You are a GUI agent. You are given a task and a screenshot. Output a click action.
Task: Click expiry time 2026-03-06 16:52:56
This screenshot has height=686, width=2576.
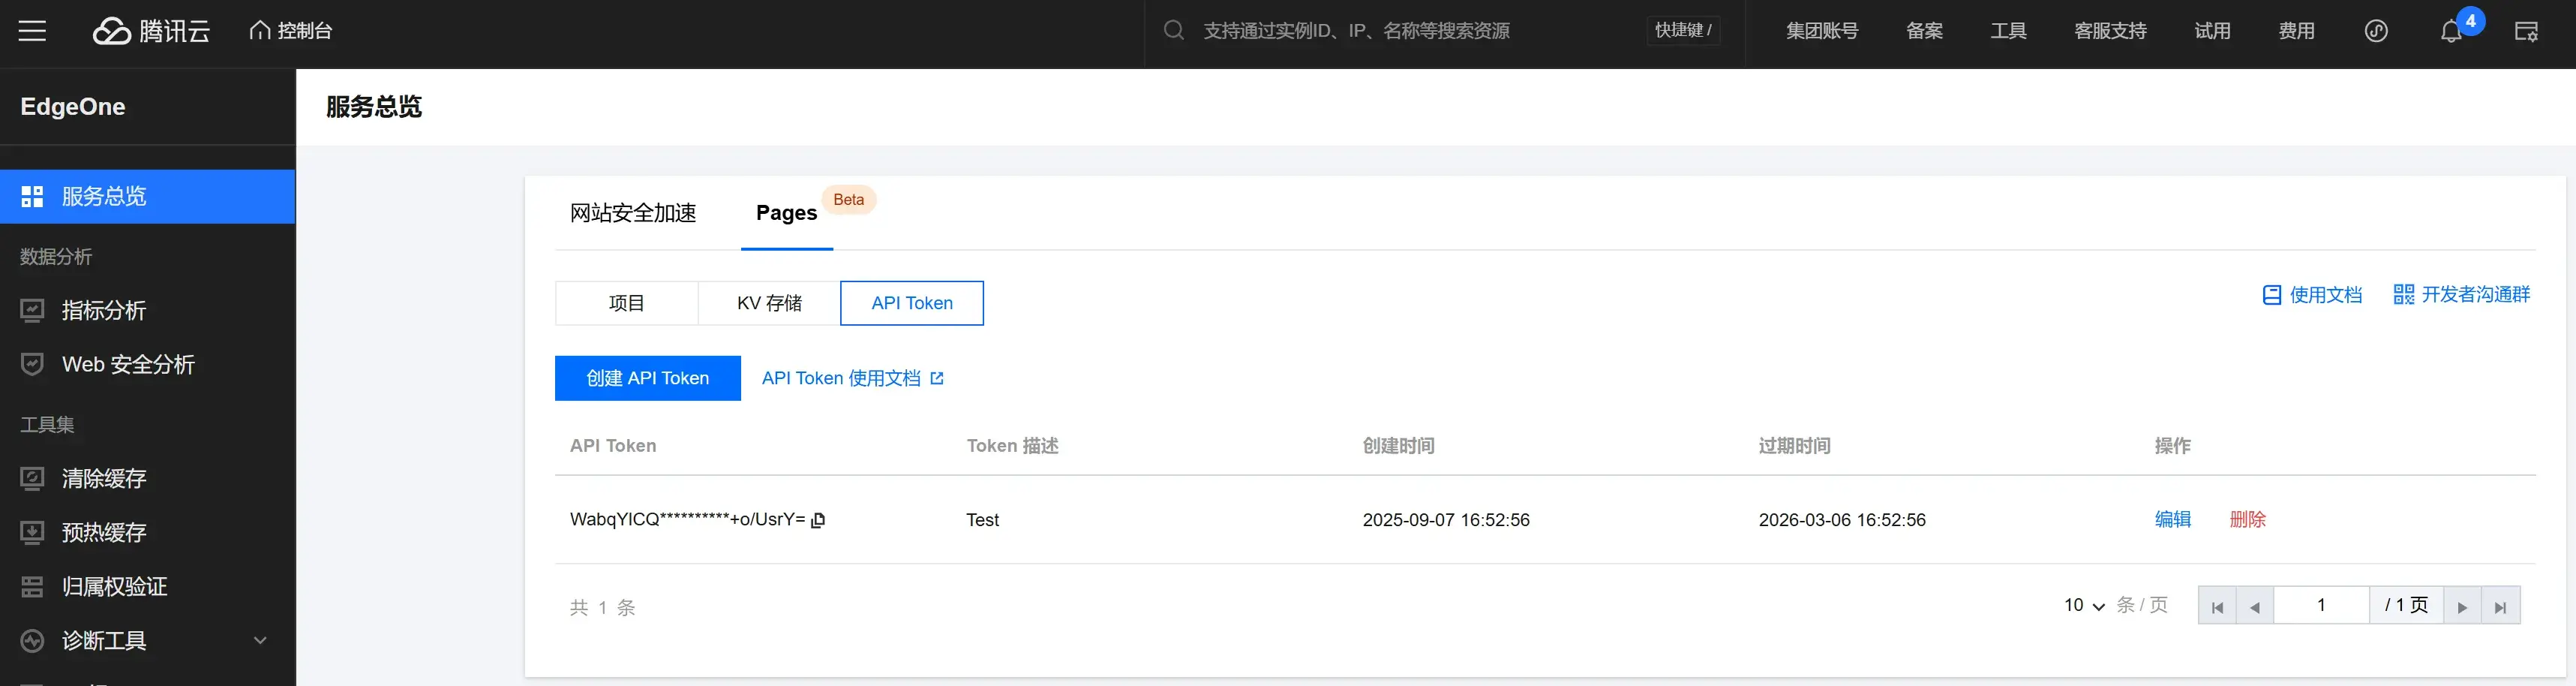(1842, 520)
